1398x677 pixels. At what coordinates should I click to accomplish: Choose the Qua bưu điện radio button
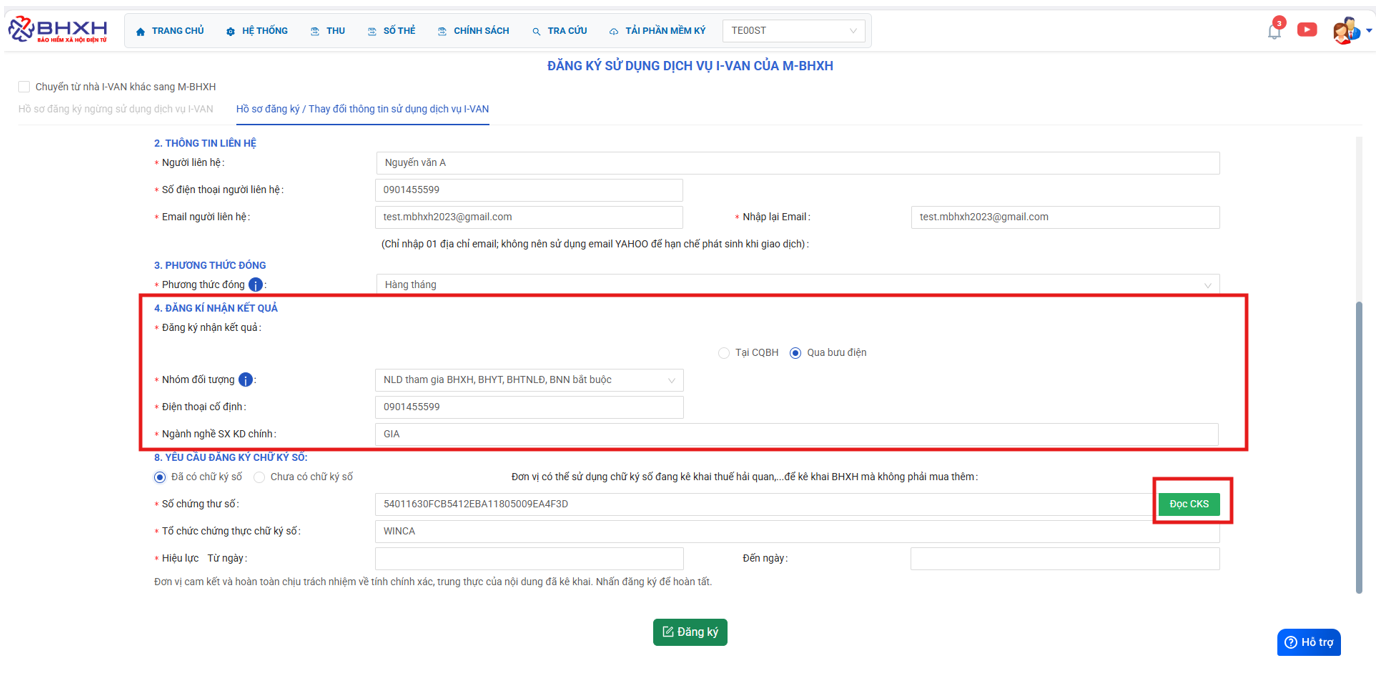[796, 353]
